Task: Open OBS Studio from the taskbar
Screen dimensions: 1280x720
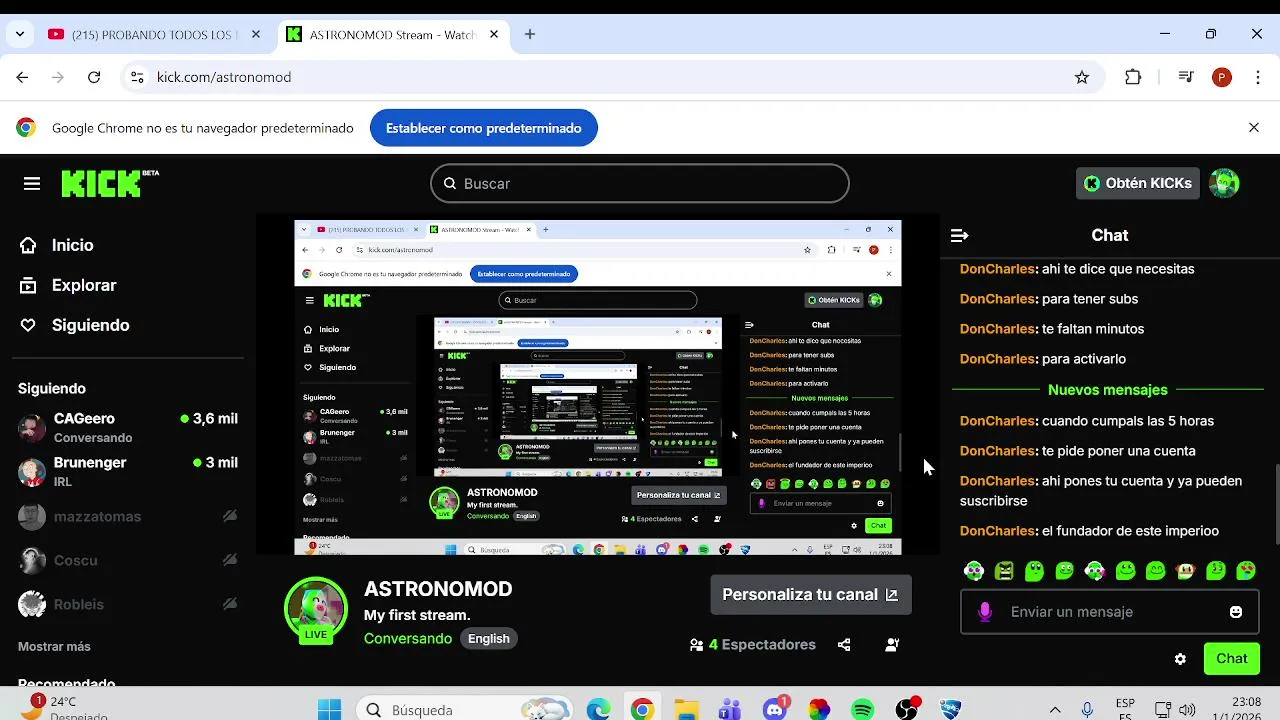Action: coord(907,710)
